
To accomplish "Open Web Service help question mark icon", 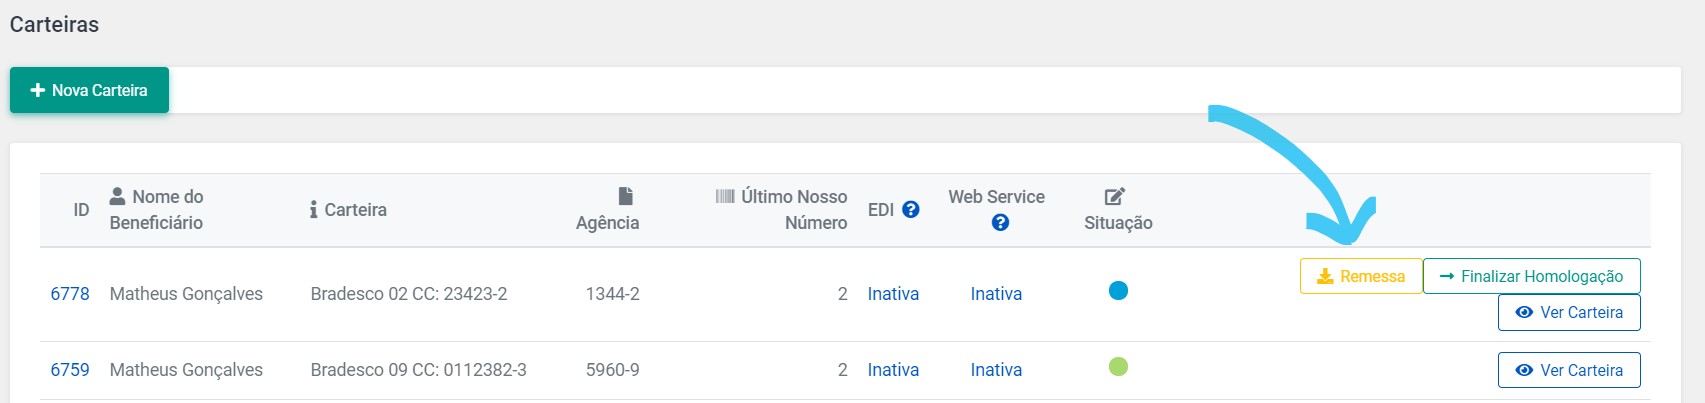I will [x=1000, y=222].
